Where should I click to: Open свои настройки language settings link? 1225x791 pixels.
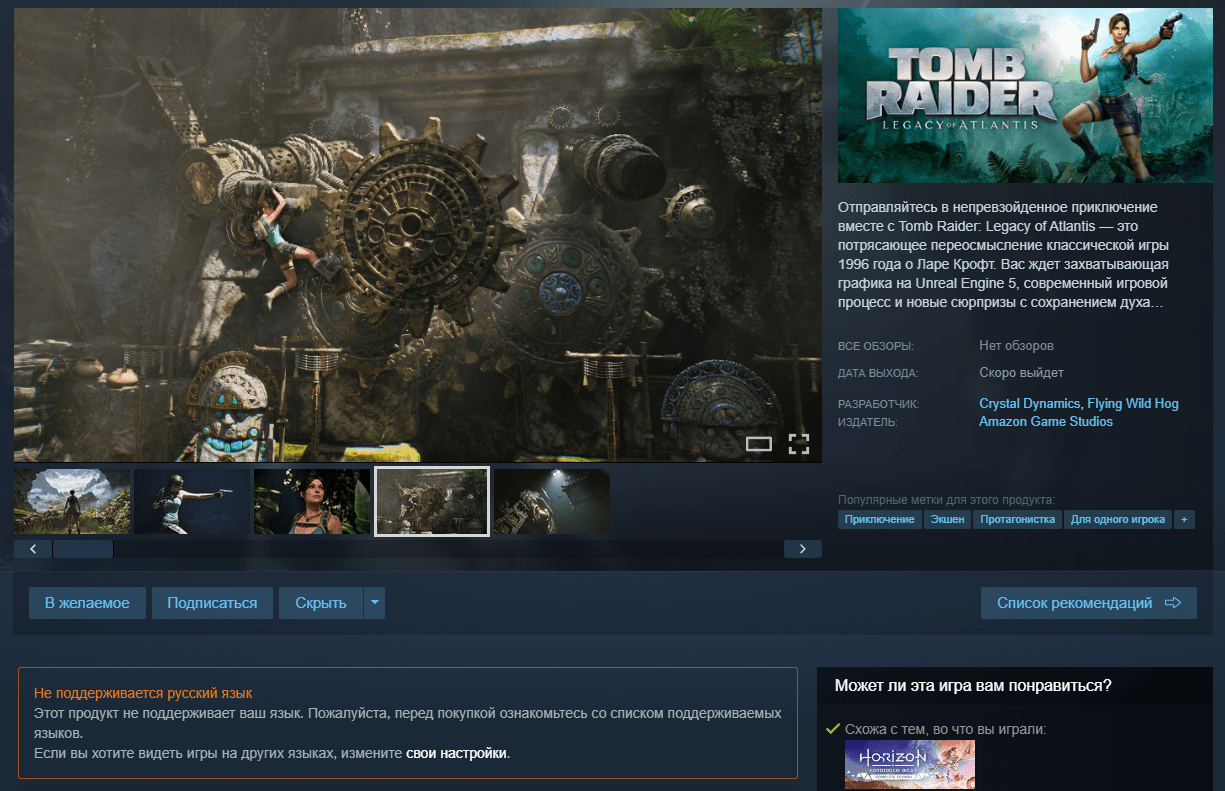click(456, 753)
